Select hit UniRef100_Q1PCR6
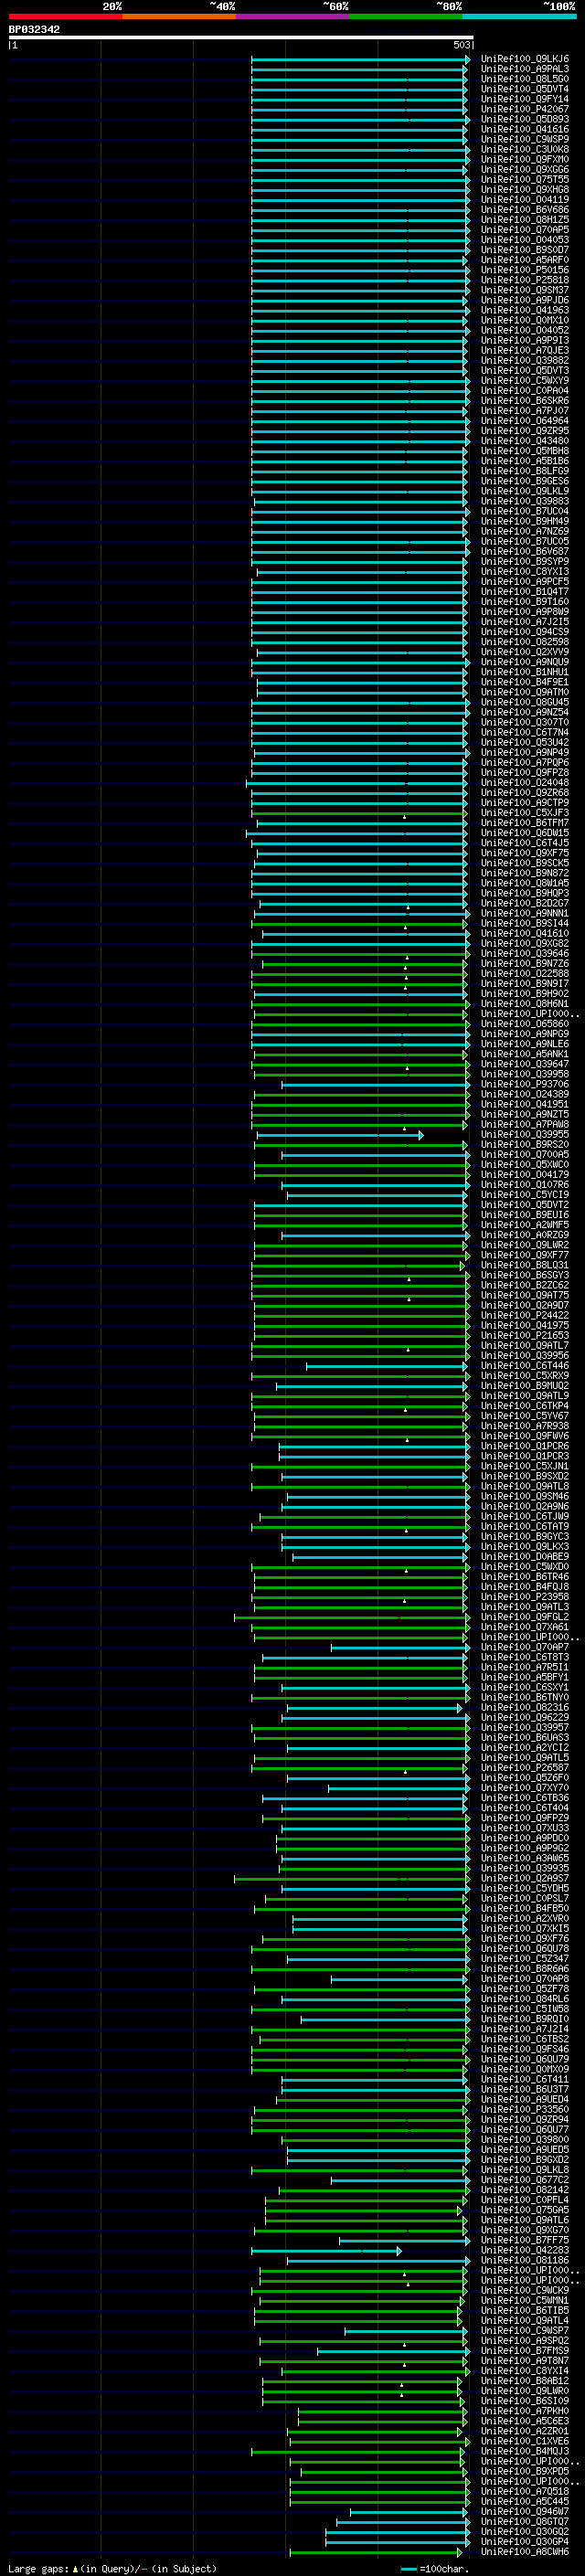This screenshot has height=2576, width=585. pos(525,1446)
